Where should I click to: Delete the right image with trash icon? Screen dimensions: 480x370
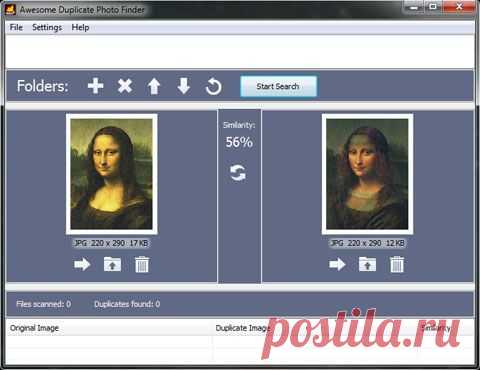[397, 264]
